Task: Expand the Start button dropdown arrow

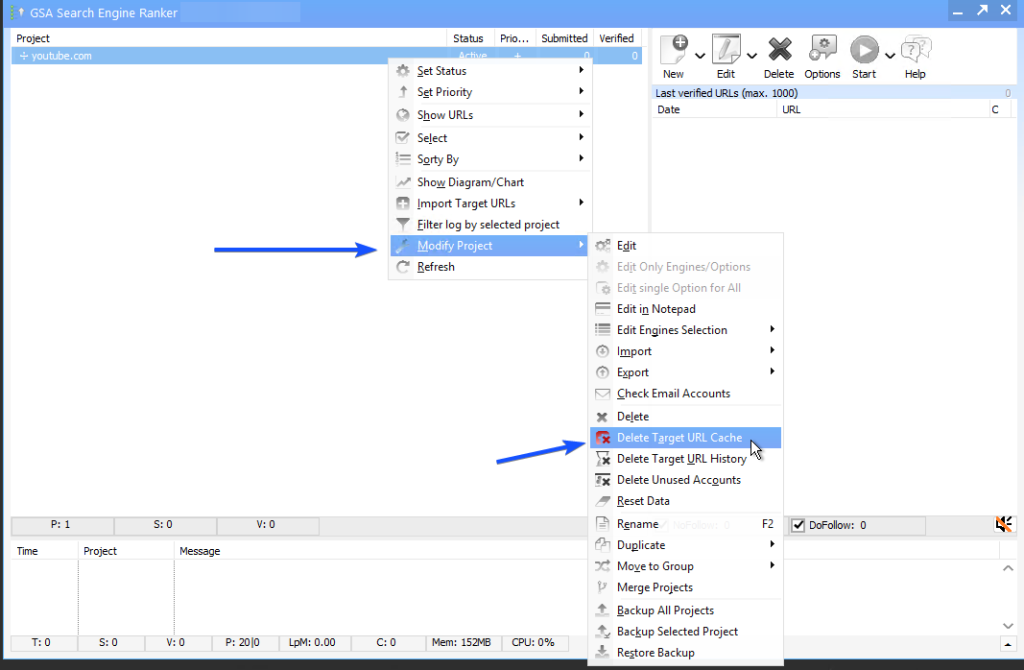Action: click(888, 55)
